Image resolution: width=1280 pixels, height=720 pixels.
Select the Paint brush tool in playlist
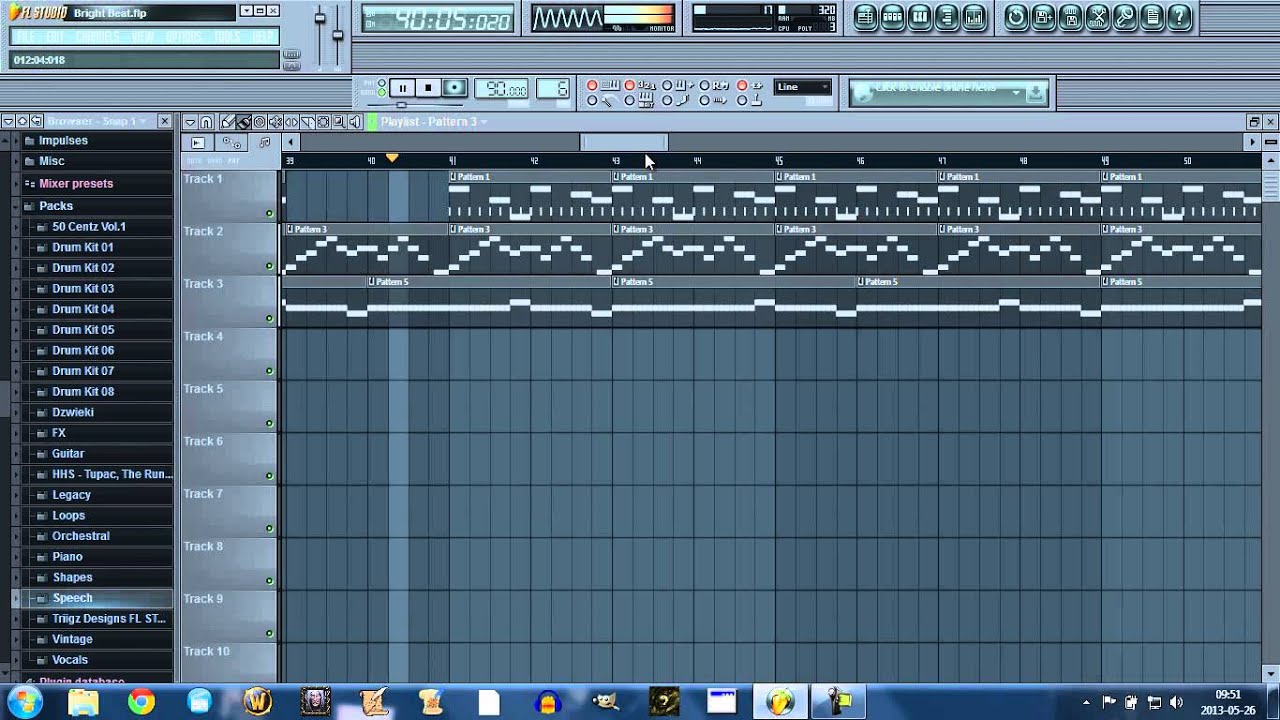(x=244, y=122)
